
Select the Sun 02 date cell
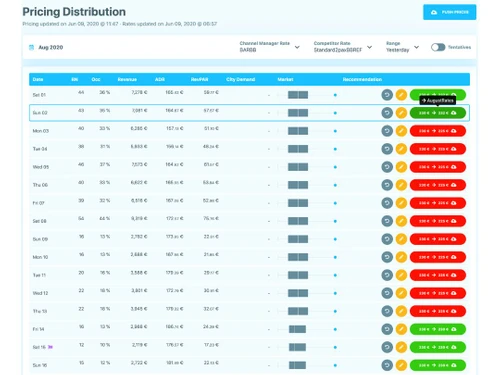point(40,113)
